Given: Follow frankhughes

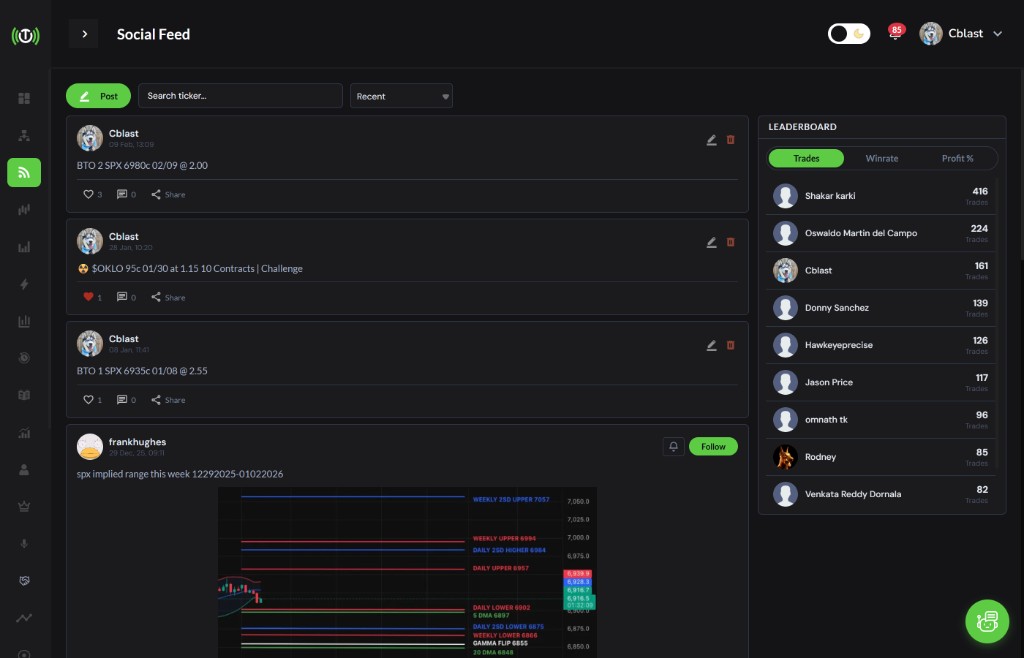Looking at the screenshot, I should click(x=713, y=446).
